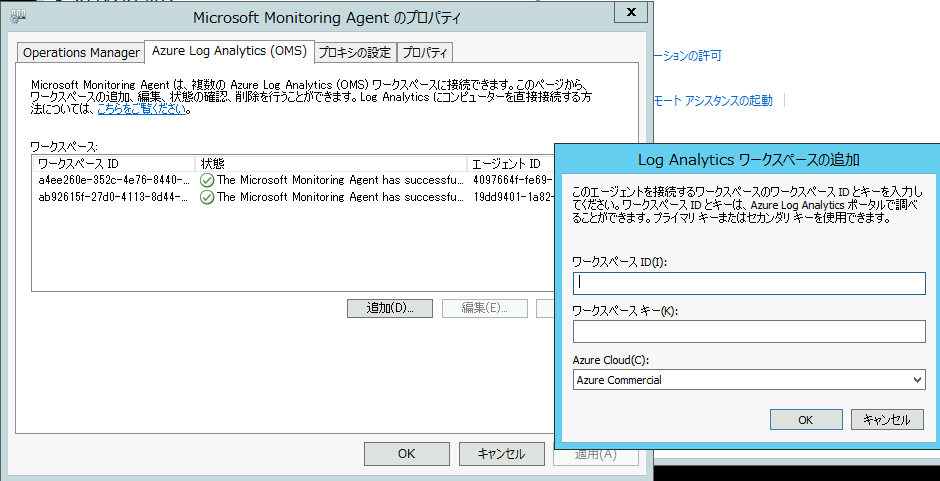This screenshot has height=481, width=940.
Task: Click the green check icon in the a4ee260e row
Action: click(x=207, y=180)
